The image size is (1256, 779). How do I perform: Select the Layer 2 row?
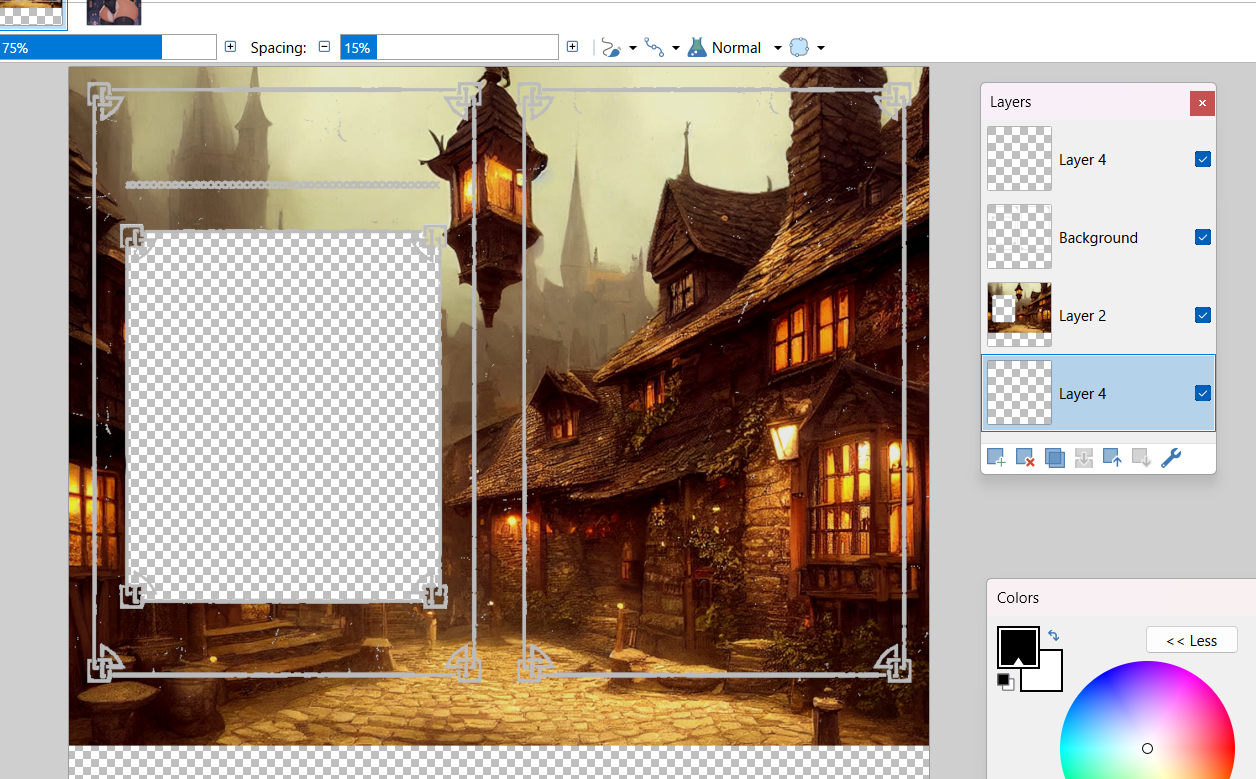[1098, 315]
